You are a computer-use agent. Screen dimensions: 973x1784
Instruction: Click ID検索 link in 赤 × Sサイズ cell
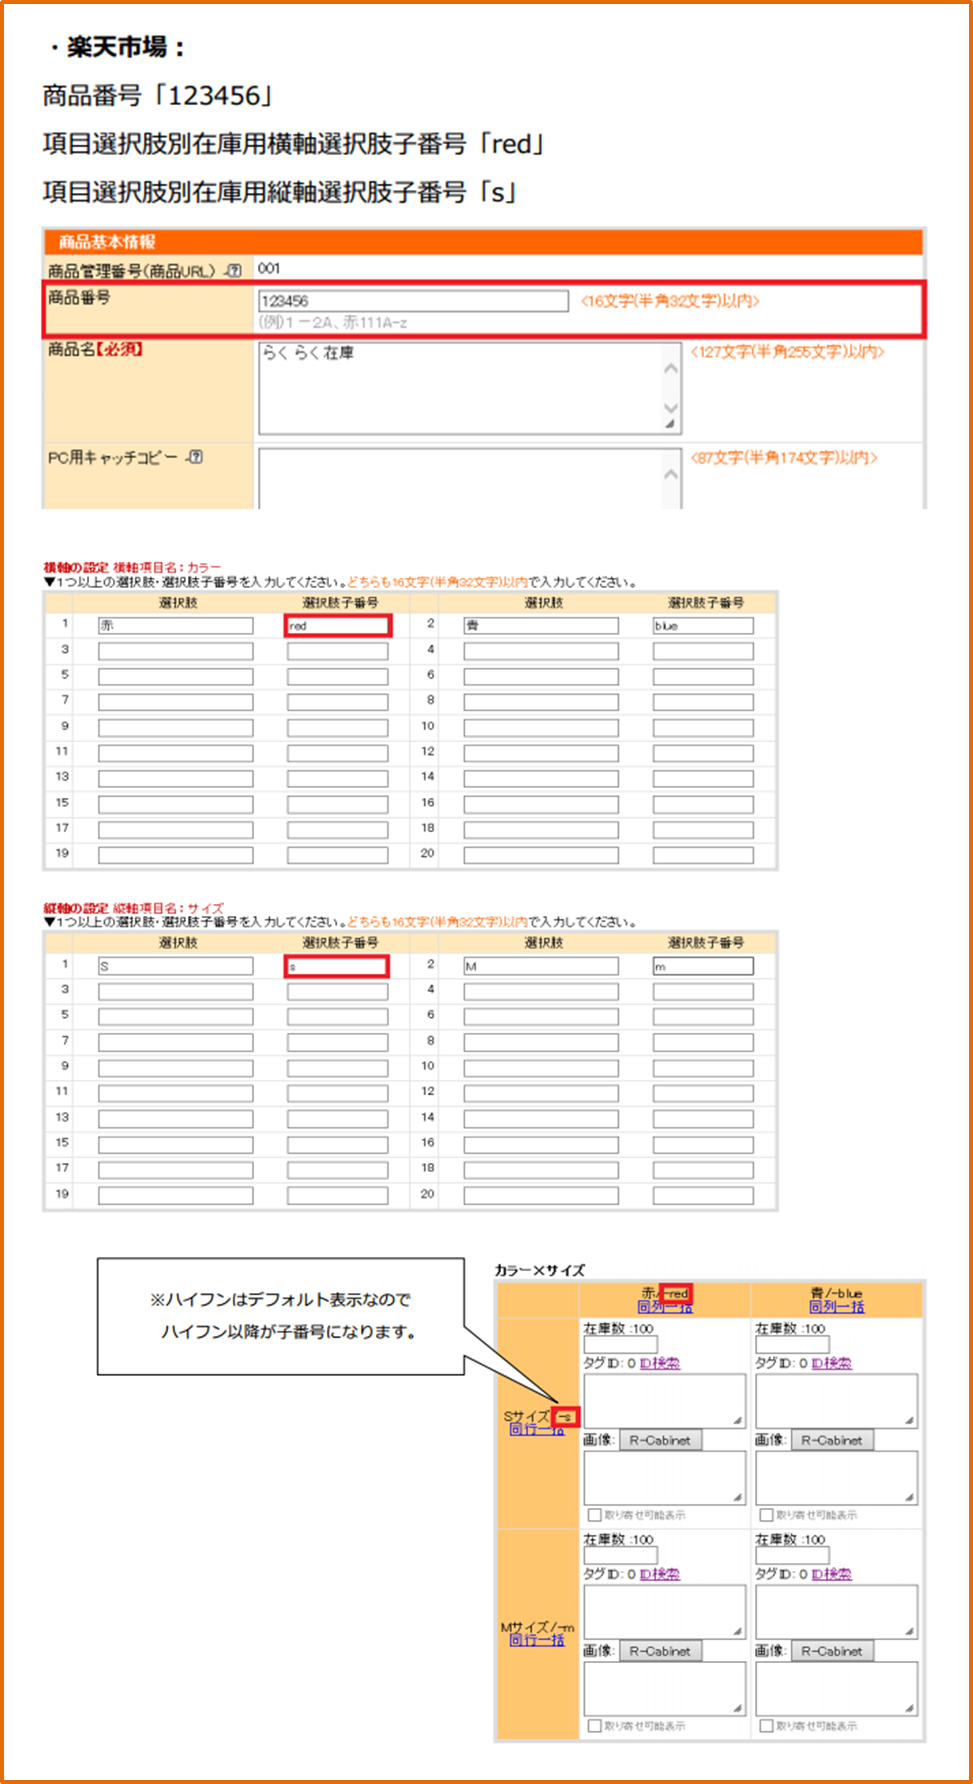pos(660,1363)
